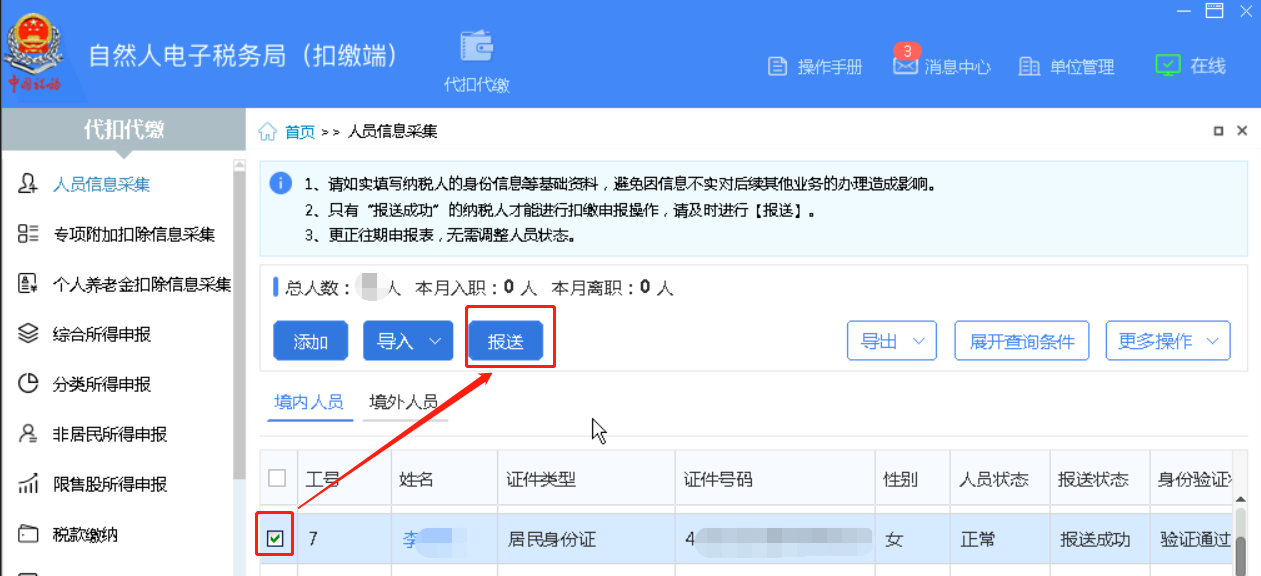Screen dimensions: 1261x576
Task: Click the 在线 monitor status icon
Action: (1167, 66)
